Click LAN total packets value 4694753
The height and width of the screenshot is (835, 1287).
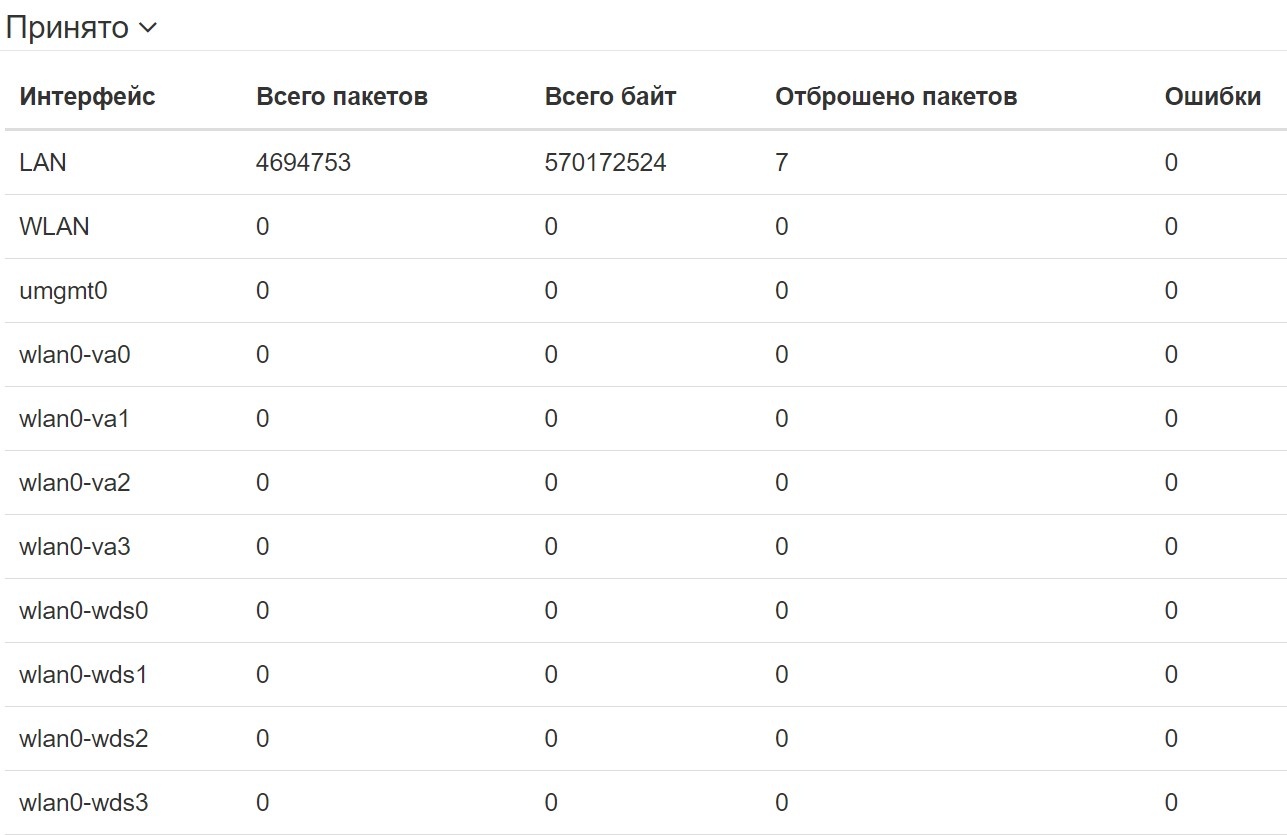[303, 163]
